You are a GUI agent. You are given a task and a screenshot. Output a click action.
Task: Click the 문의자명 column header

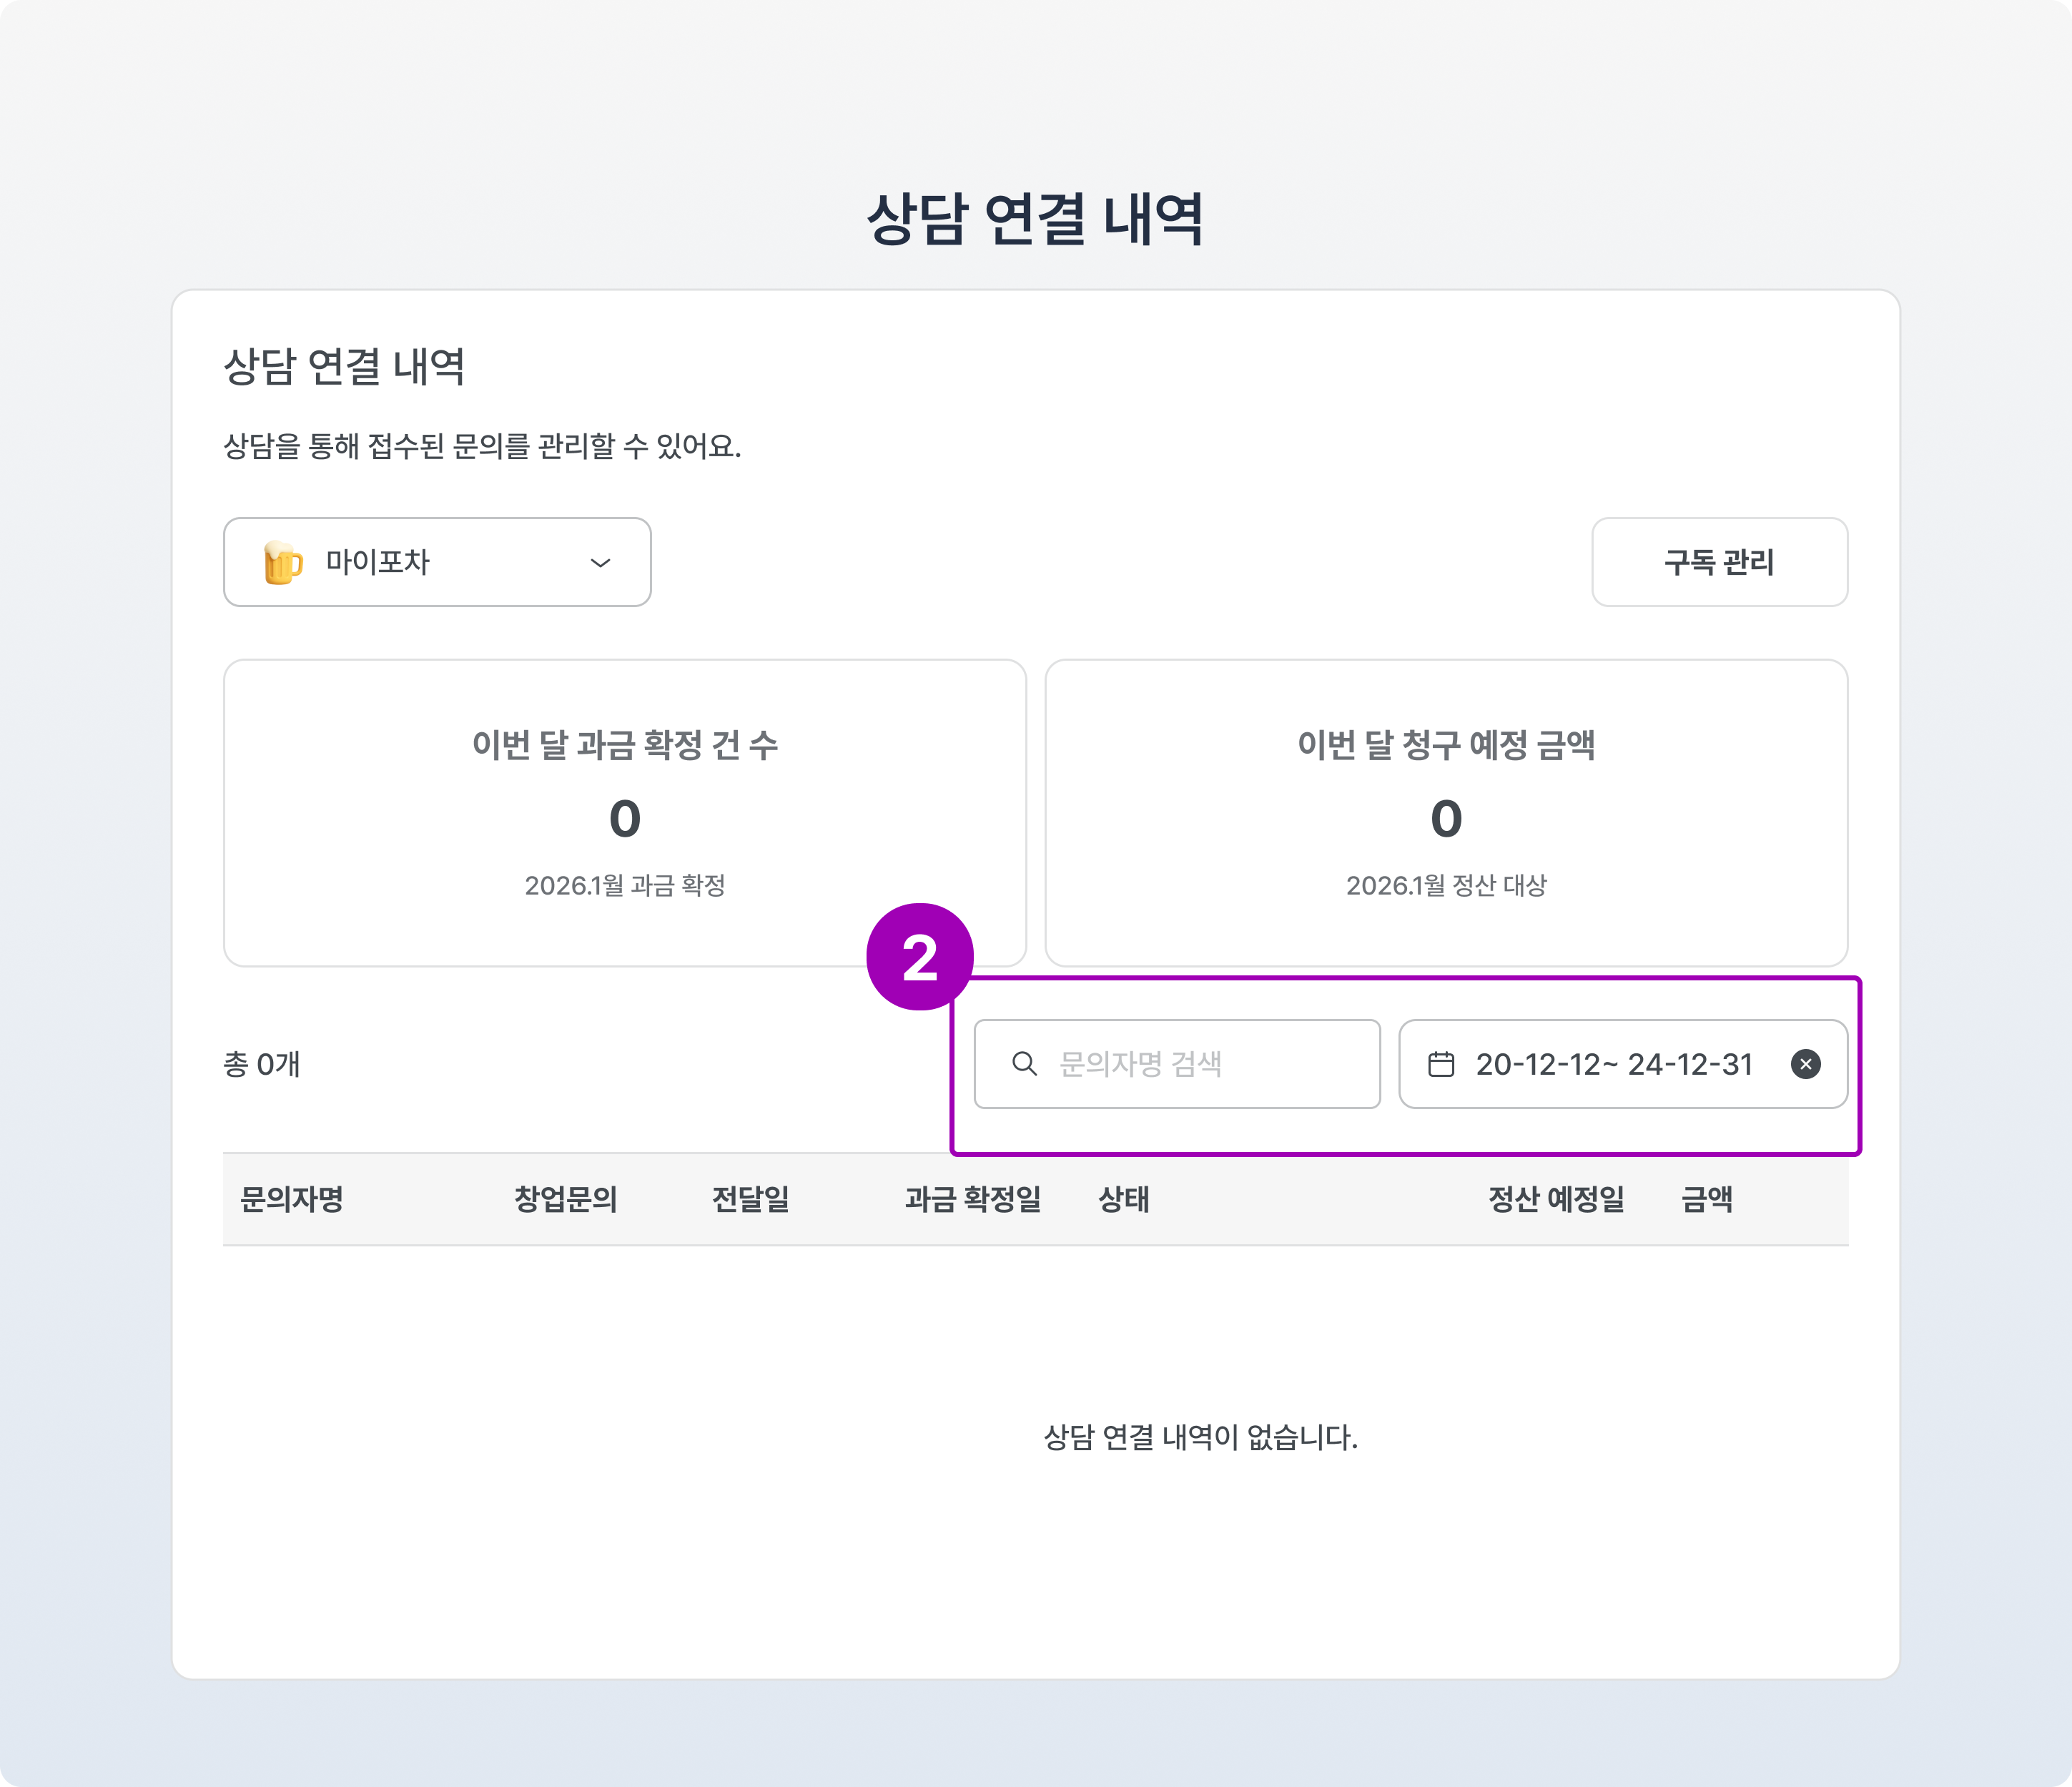[292, 1199]
